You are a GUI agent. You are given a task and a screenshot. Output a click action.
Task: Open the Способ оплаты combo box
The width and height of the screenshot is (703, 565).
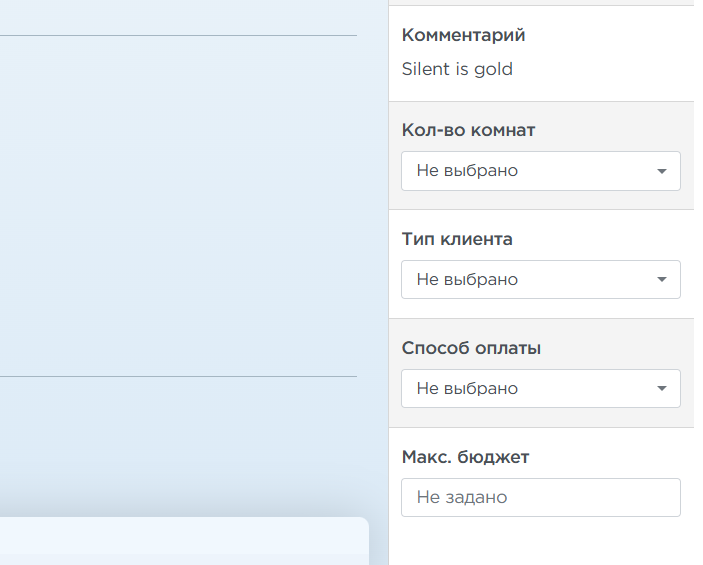tap(540, 389)
